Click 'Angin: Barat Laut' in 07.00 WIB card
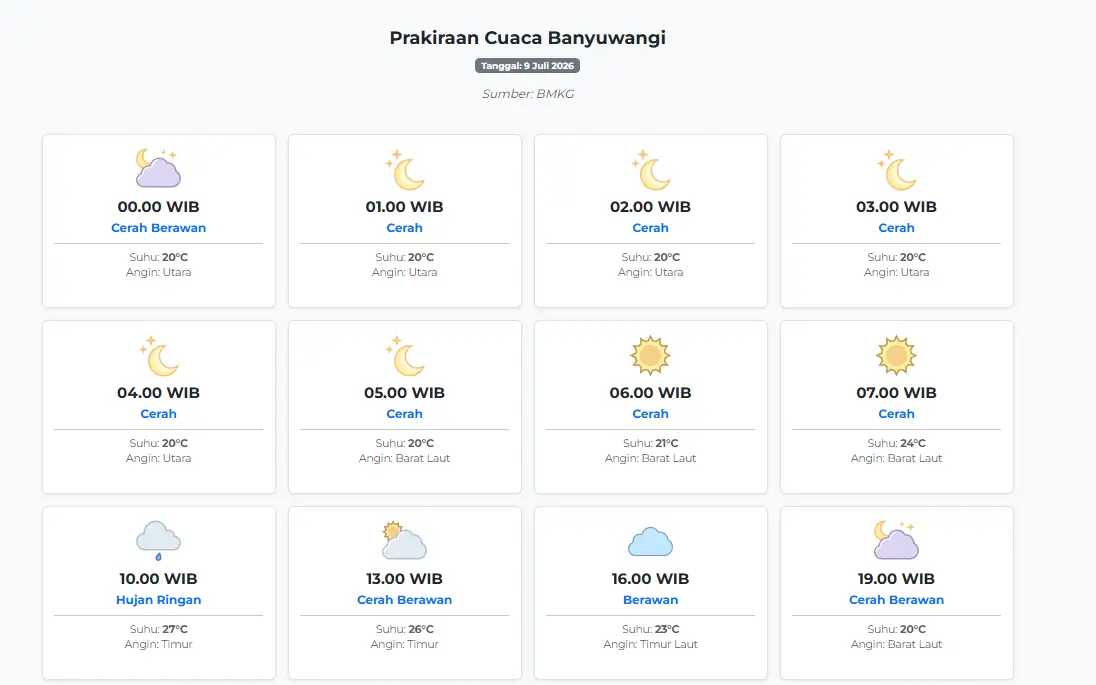The width and height of the screenshot is (1096, 685). point(897,459)
